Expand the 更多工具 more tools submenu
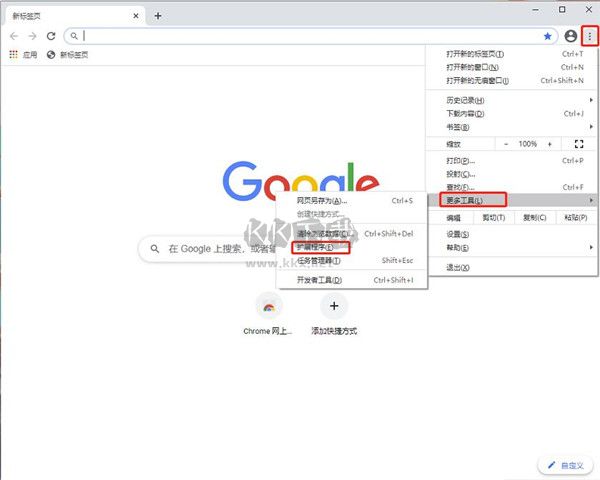Screen dimensions: 600x480 click(512, 200)
